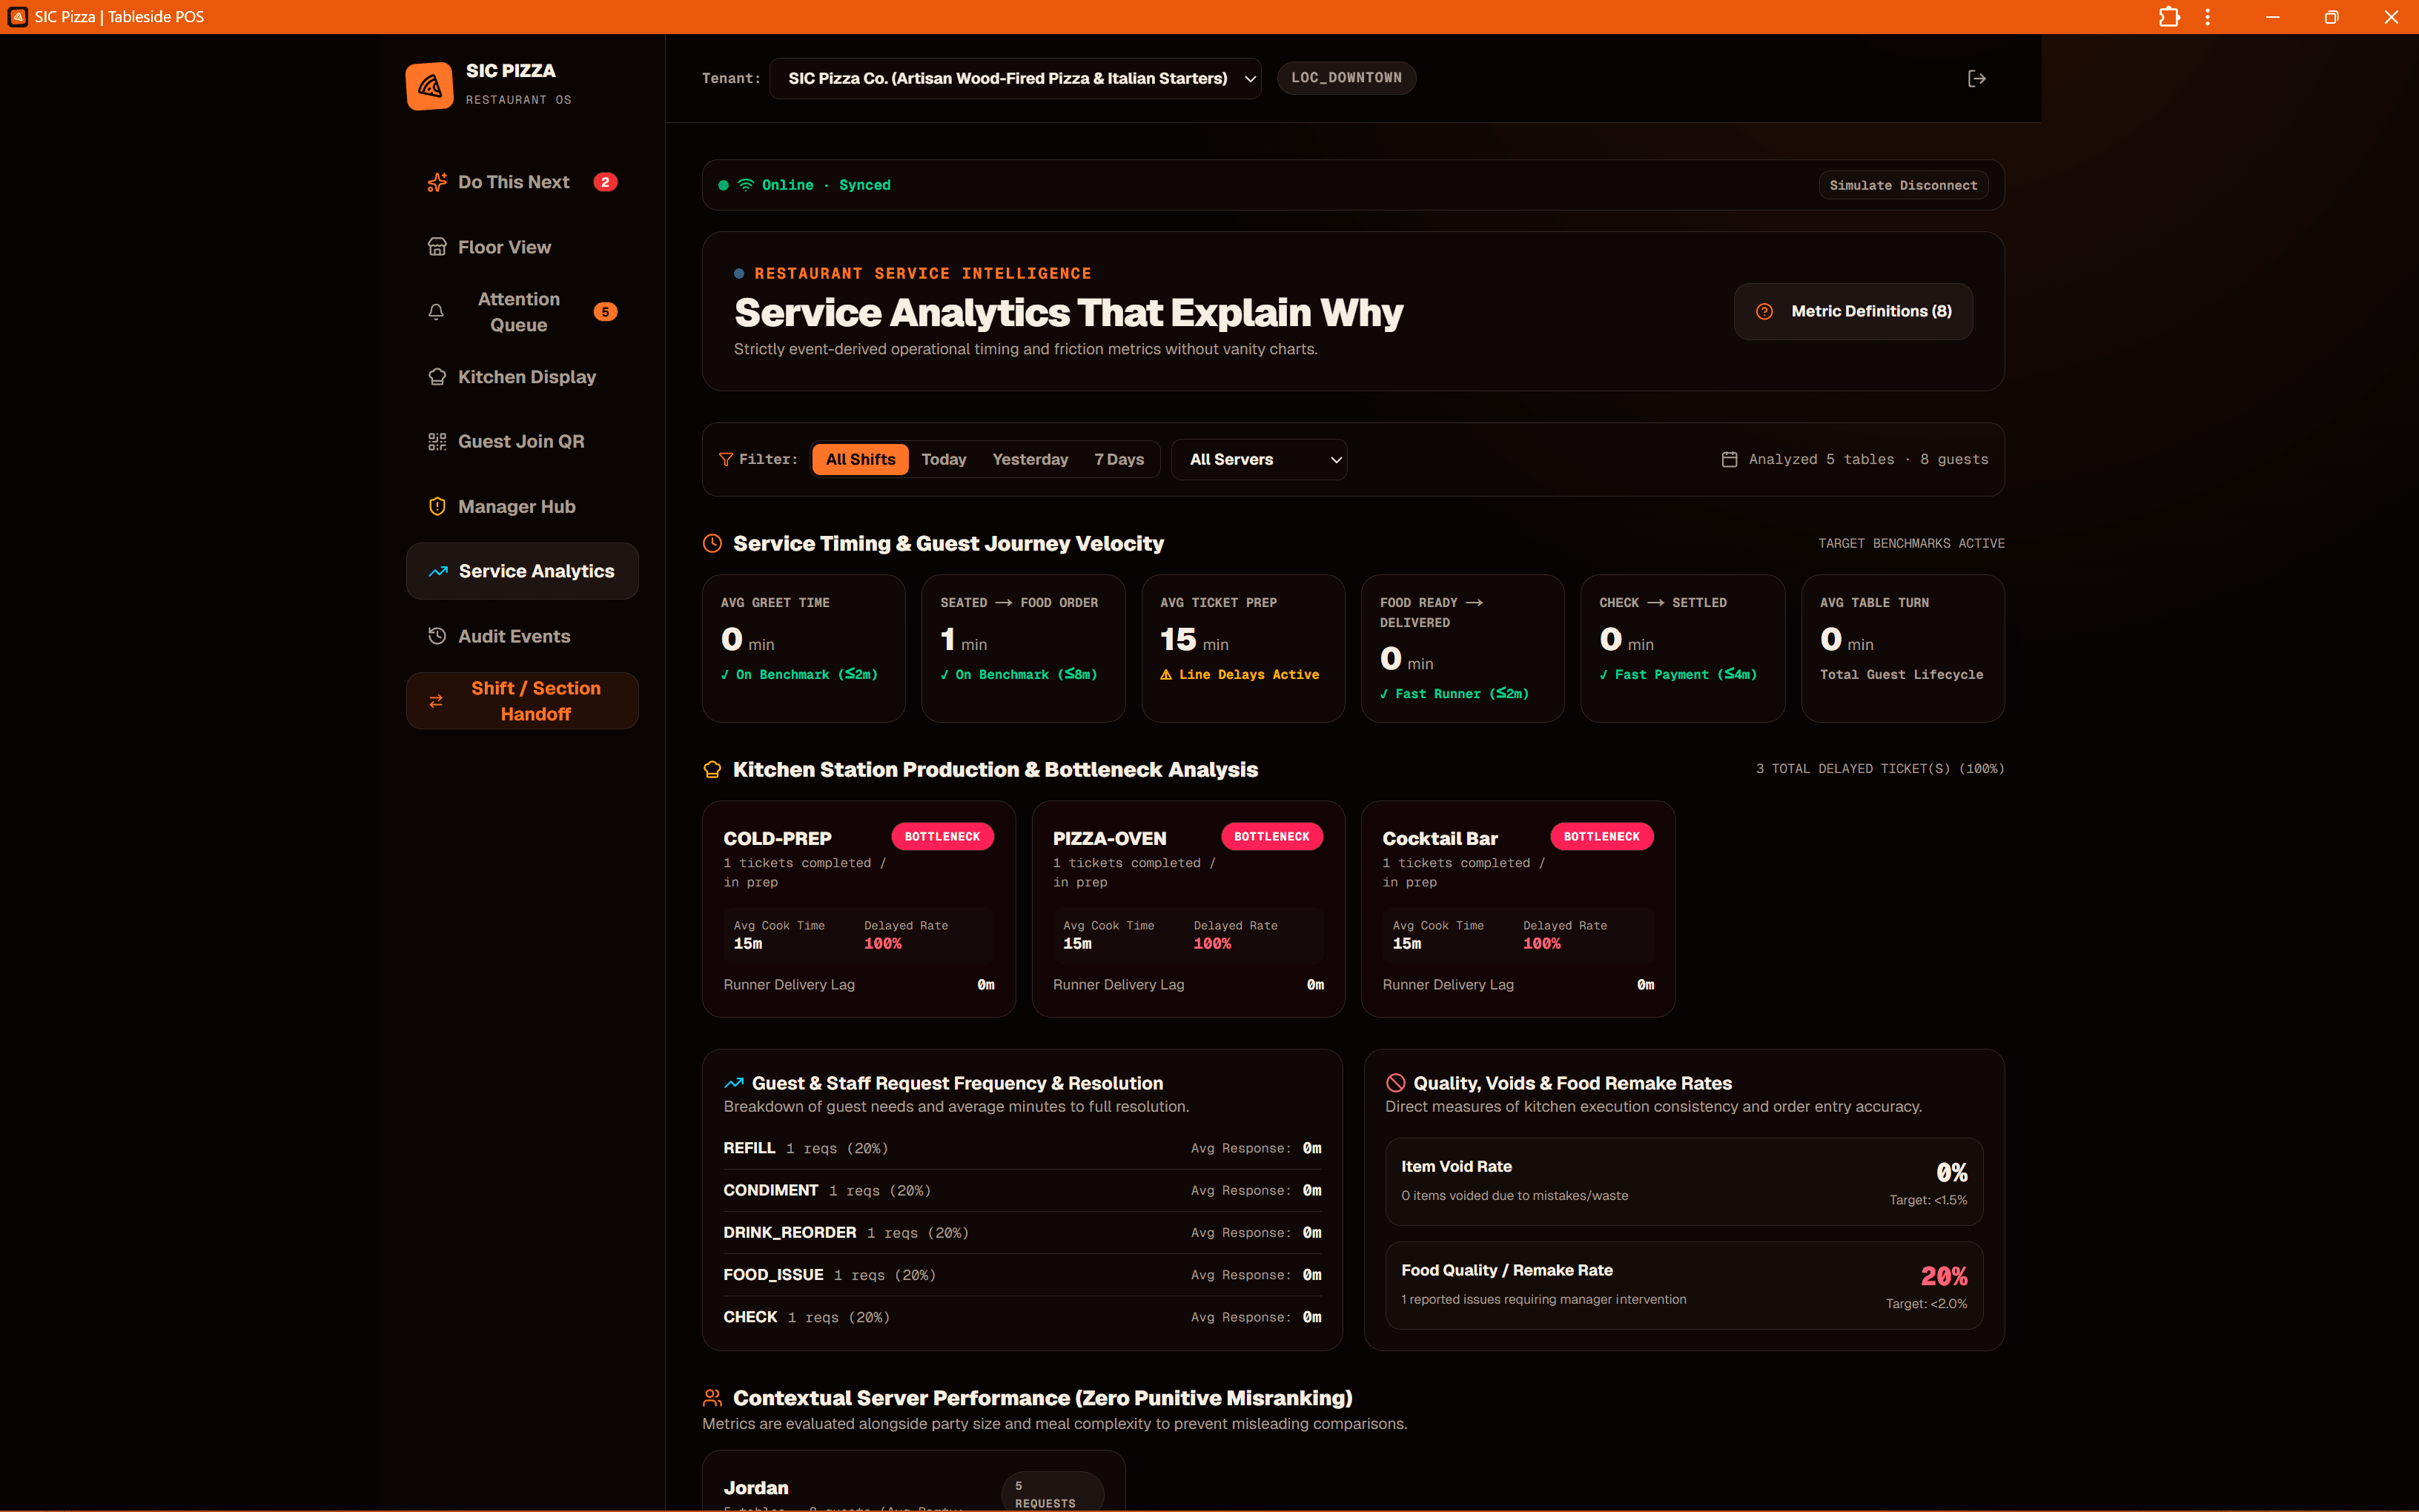2419x1512 pixels.
Task: Click the wifi icon in Online status bar
Action: (746, 185)
